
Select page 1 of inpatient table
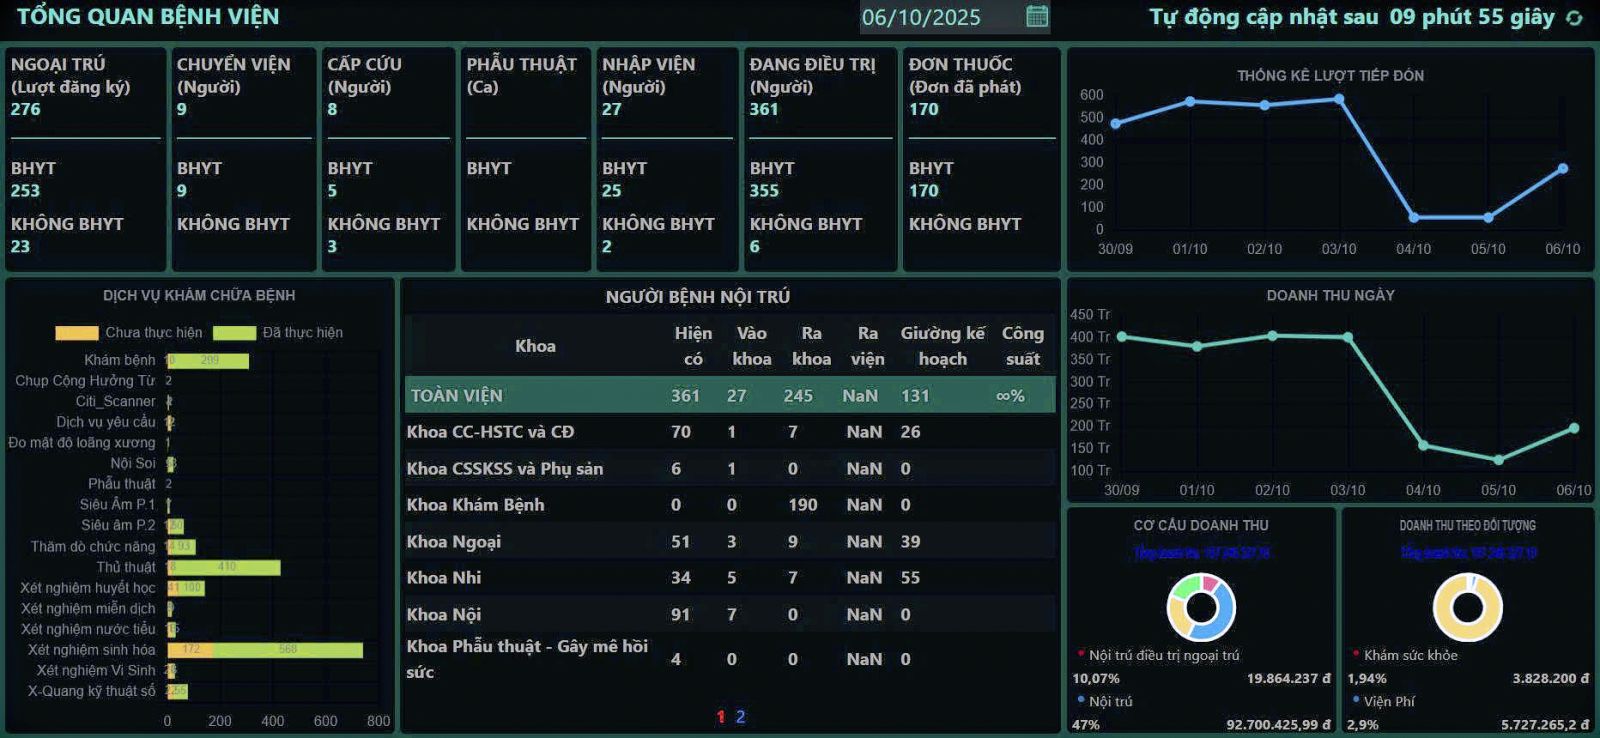[720, 716]
